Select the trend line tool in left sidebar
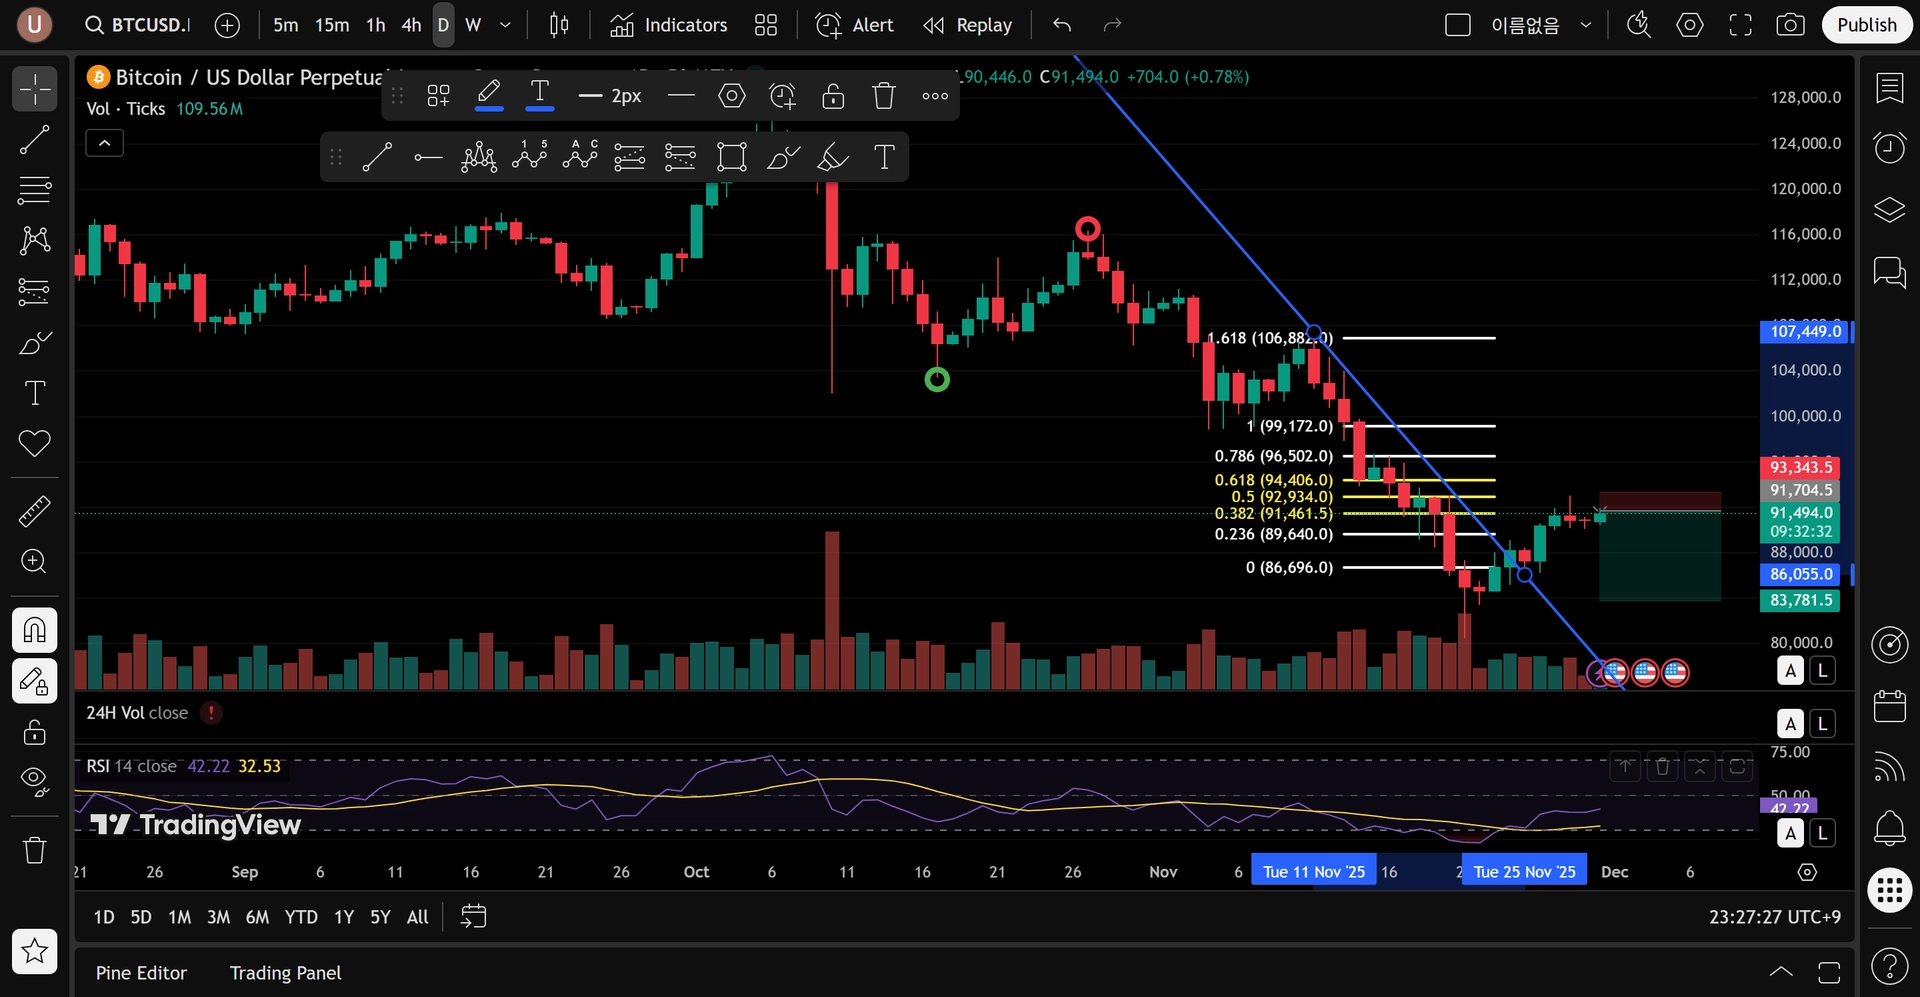This screenshot has width=1920, height=997. pos(35,140)
